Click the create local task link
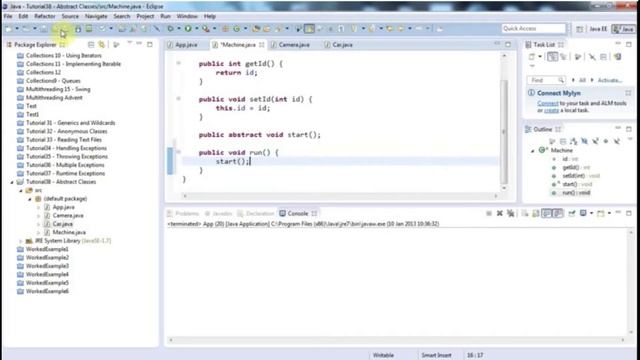This screenshot has height=360, width=640. [551, 110]
